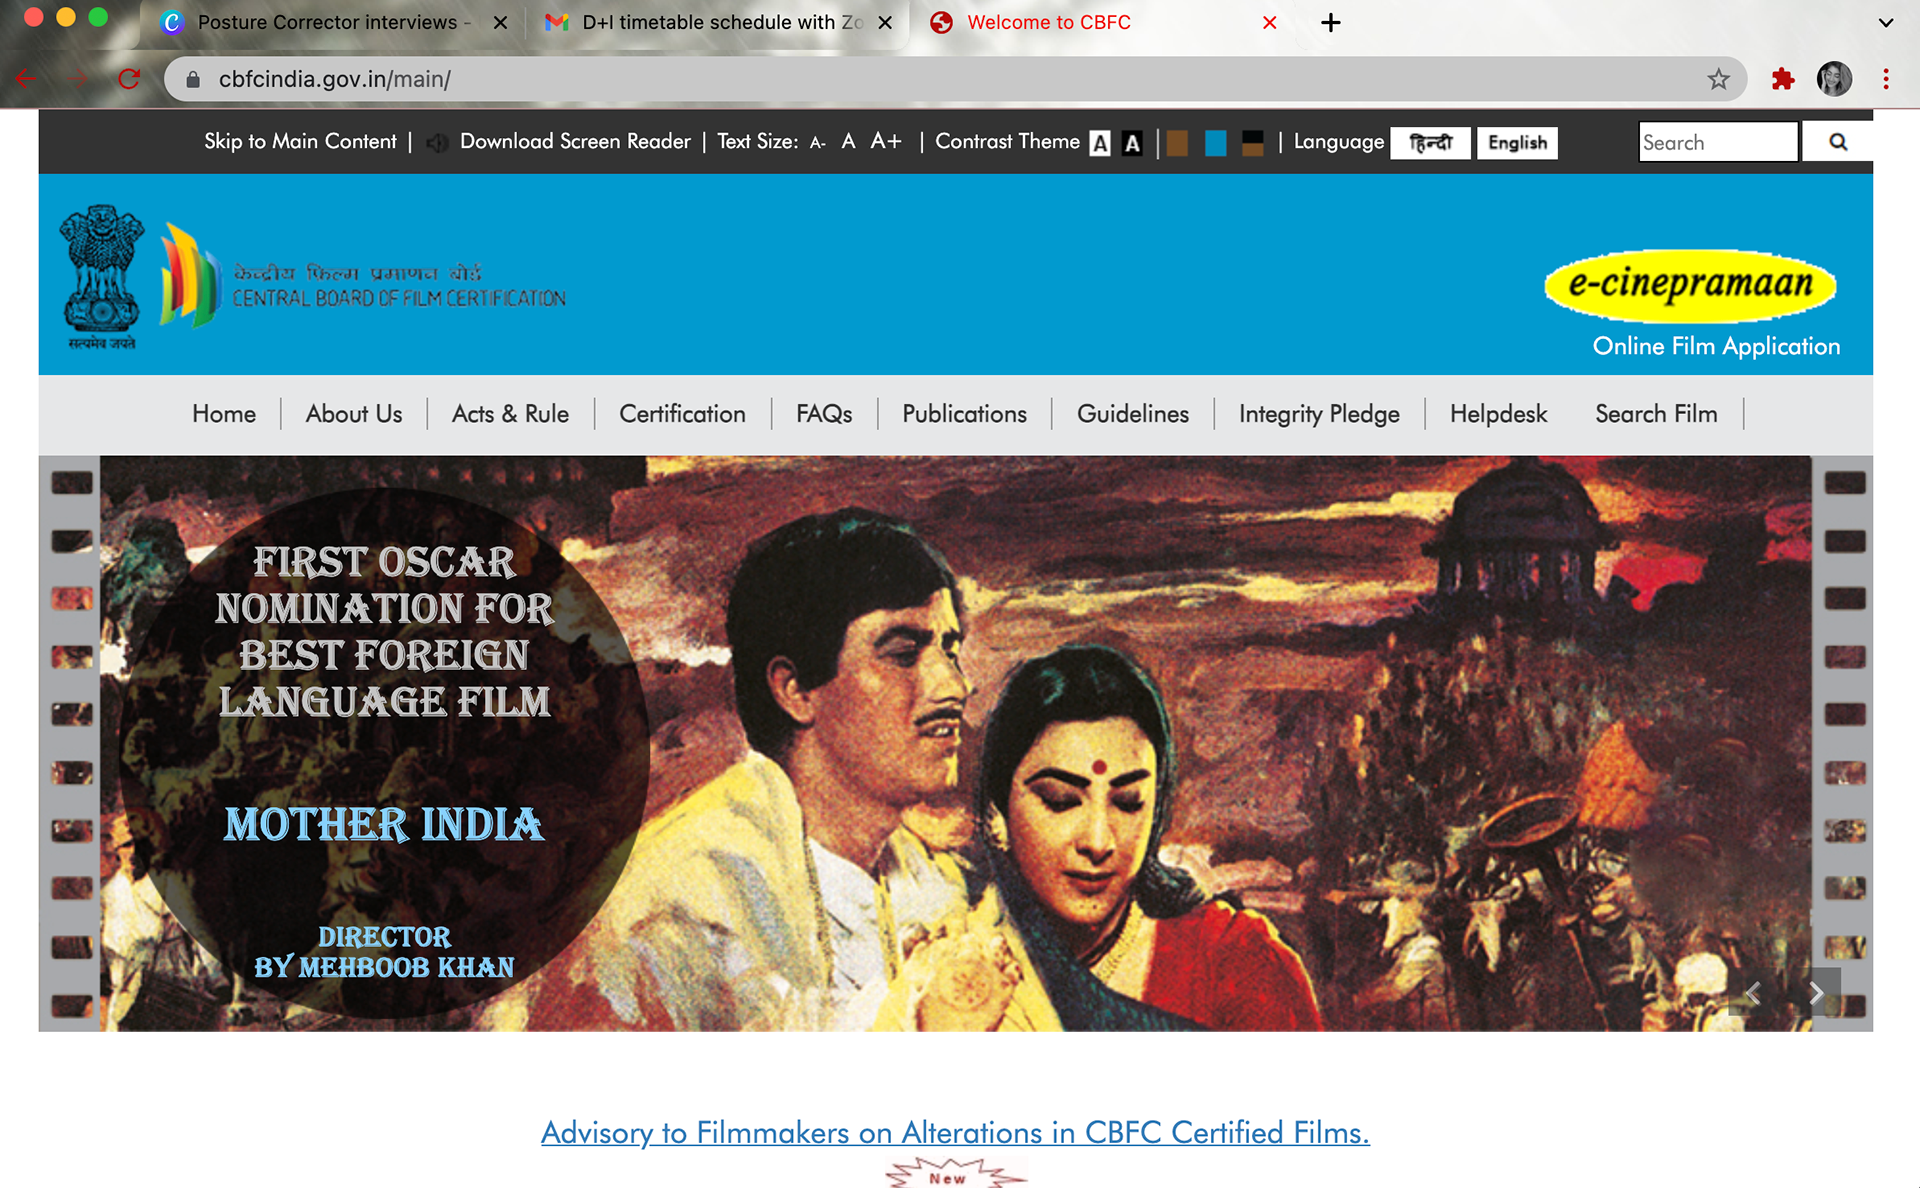Click the site Search input field
1920x1188 pixels.
pyautogui.click(x=1718, y=142)
